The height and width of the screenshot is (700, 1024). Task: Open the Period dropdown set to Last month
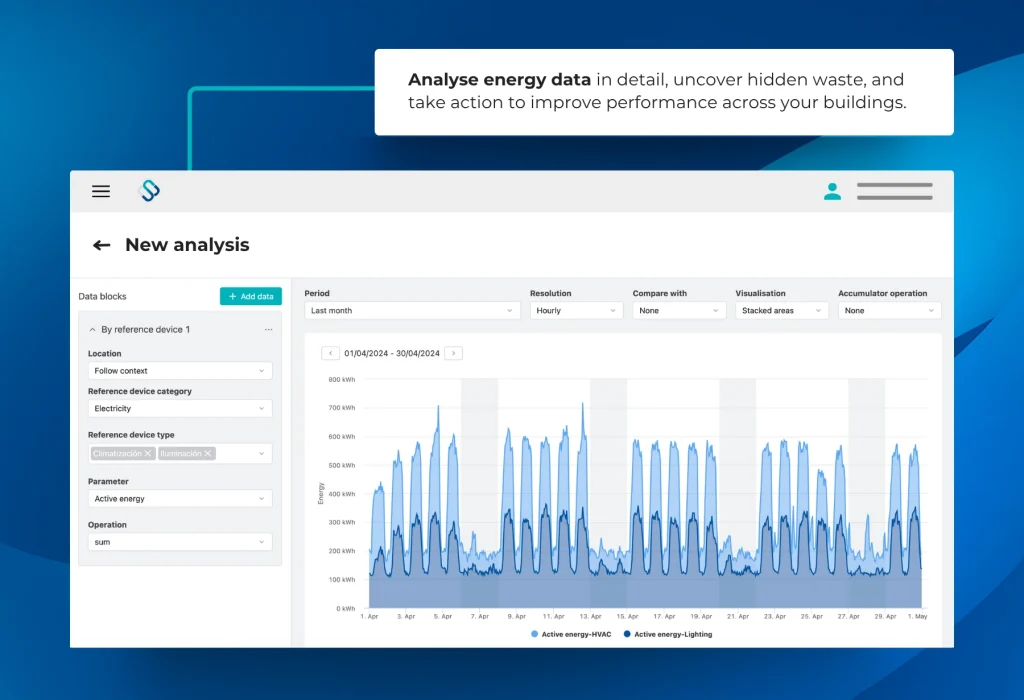pos(412,311)
